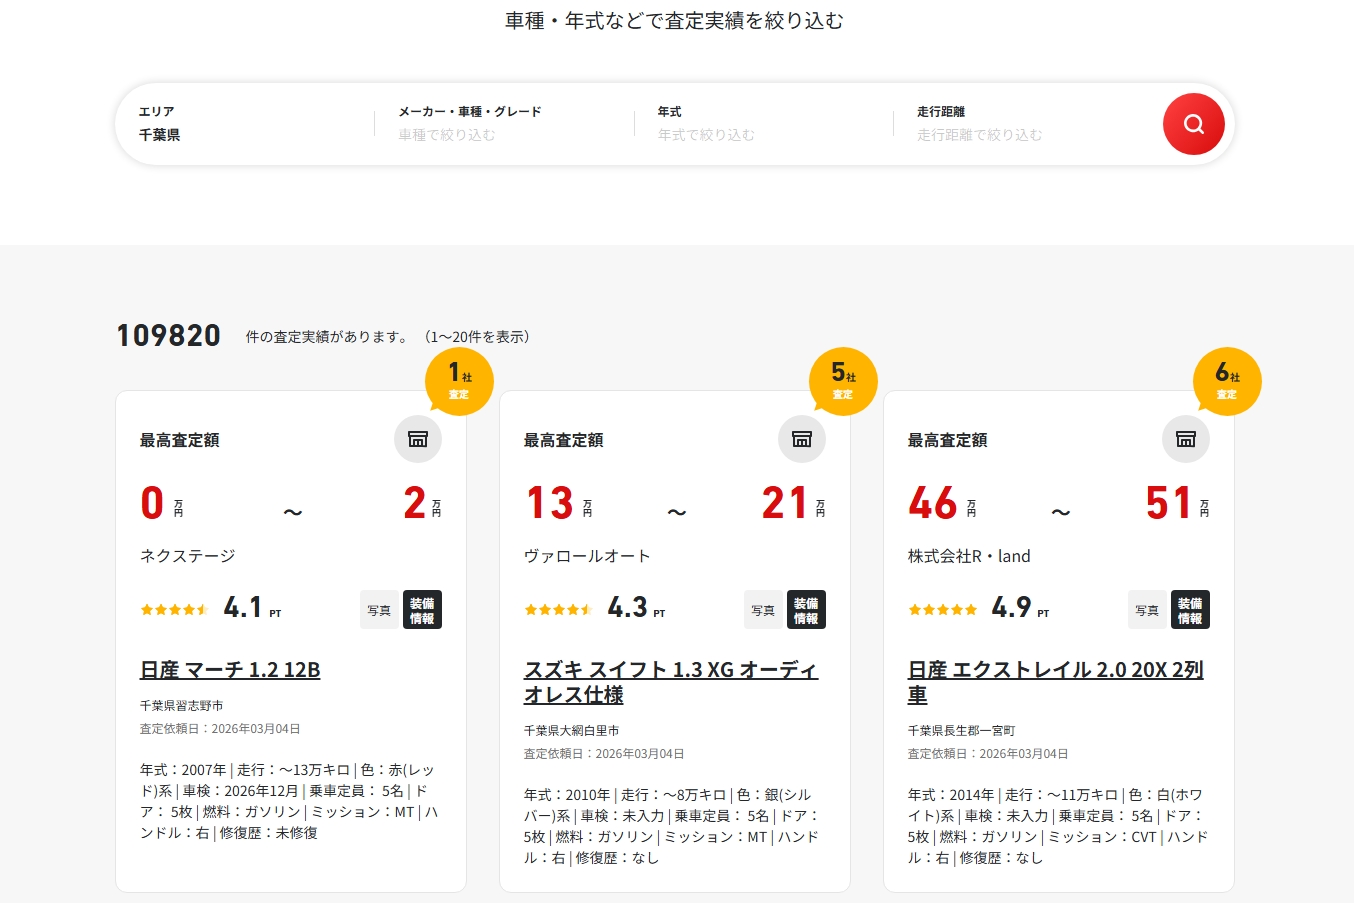Click 写真 tag on Nissan March card
The height and width of the screenshot is (903, 1354).
click(379, 610)
